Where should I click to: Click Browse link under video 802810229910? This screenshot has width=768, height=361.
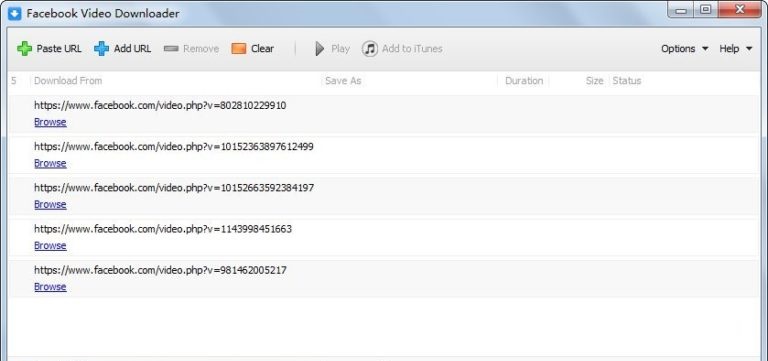pyautogui.click(x=50, y=122)
